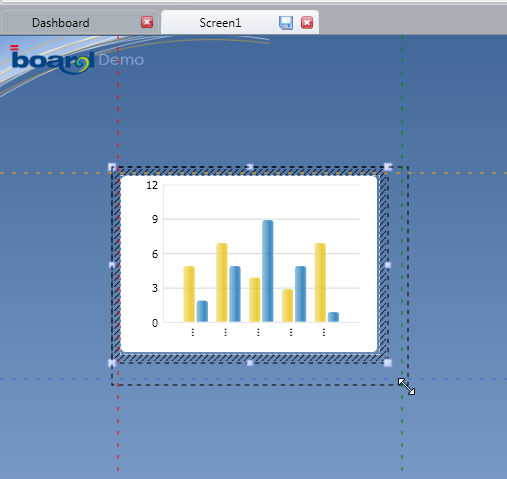Image resolution: width=507 pixels, height=479 pixels.
Task: Switch to the Dashboard tab
Action: [x=61, y=23]
